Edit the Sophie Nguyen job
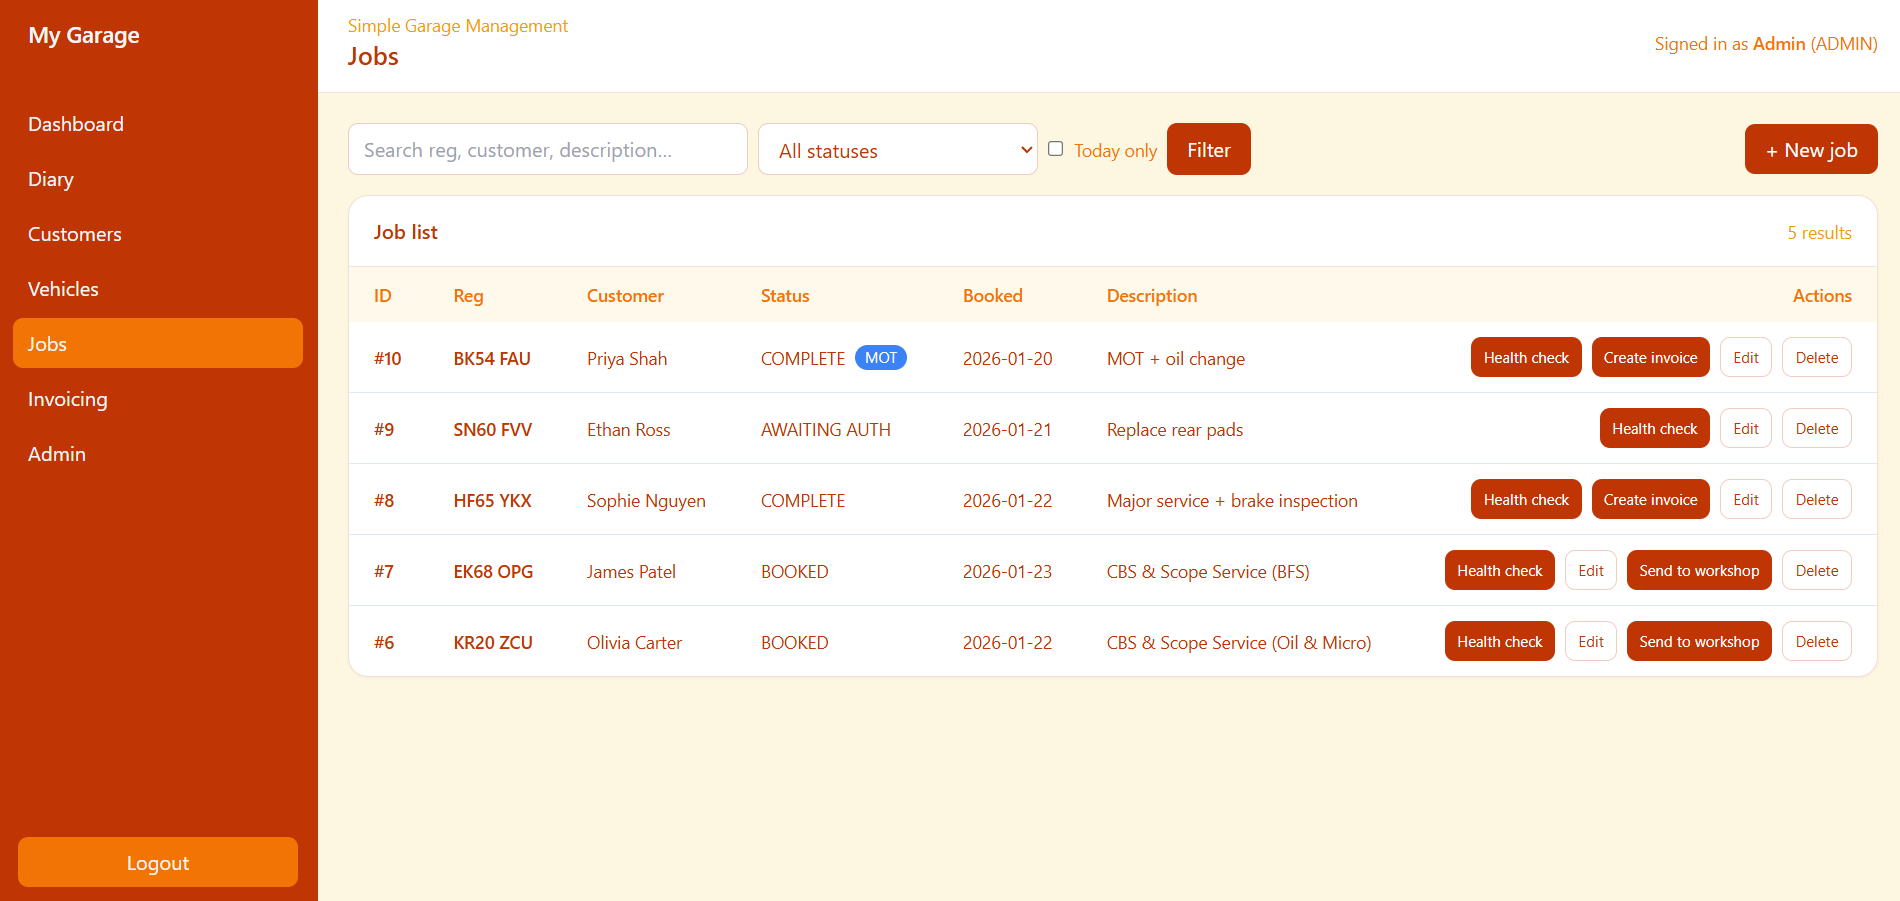Image resolution: width=1900 pixels, height=901 pixels. tap(1745, 500)
